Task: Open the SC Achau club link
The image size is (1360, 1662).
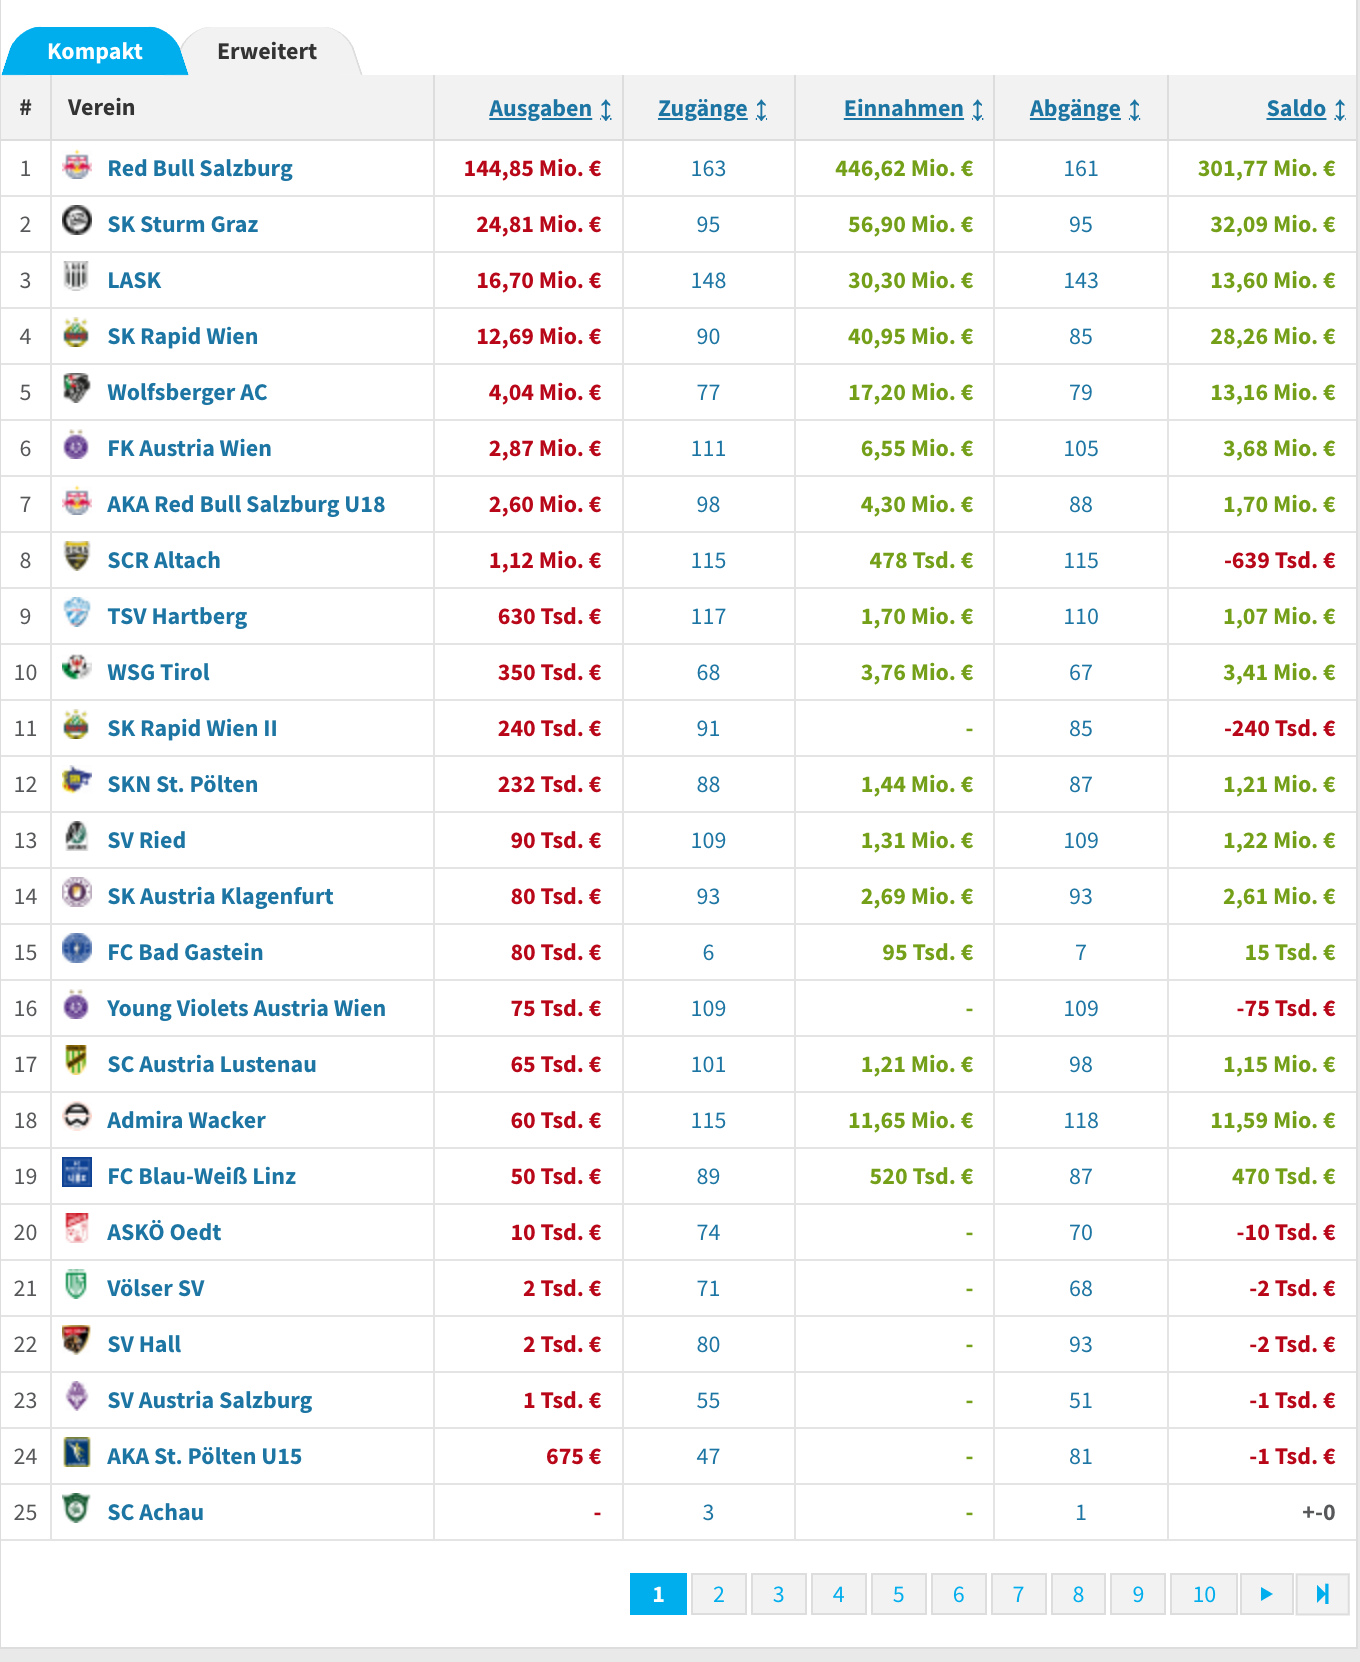Action: pyautogui.click(x=155, y=1512)
